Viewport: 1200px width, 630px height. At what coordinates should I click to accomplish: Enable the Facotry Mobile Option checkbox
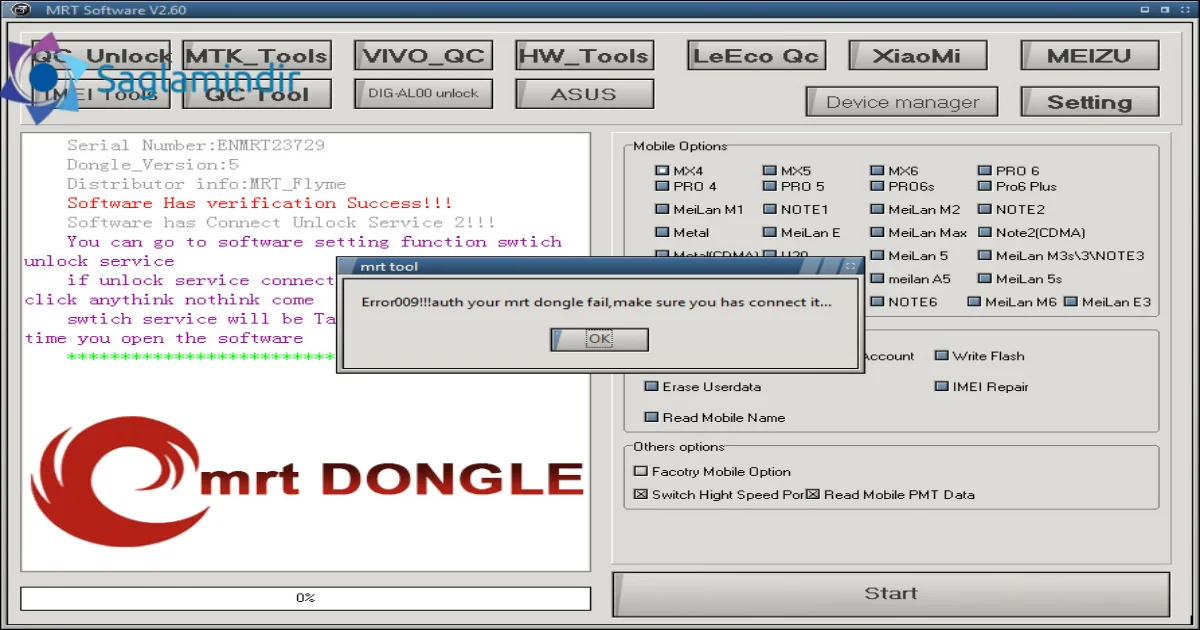712,471
